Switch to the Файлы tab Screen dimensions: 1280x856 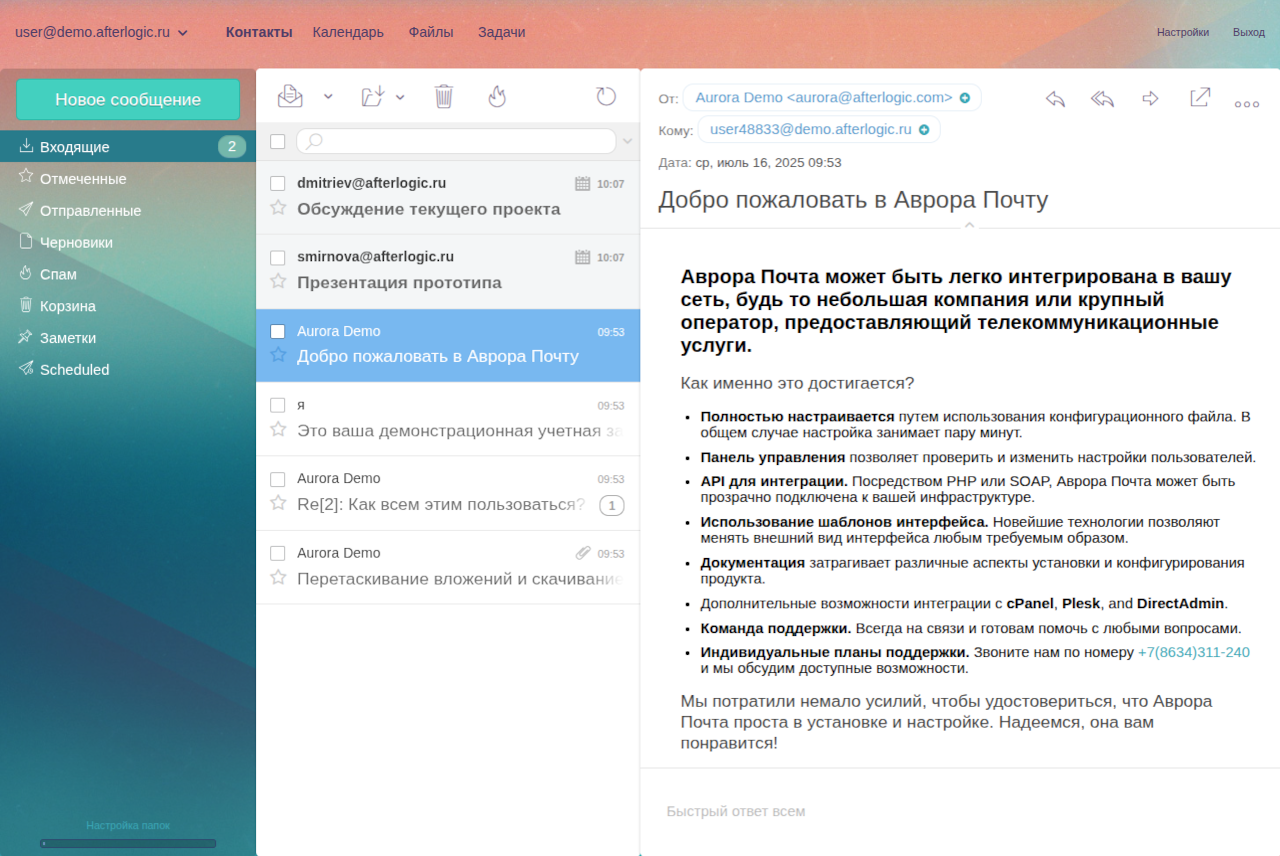click(430, 32)
